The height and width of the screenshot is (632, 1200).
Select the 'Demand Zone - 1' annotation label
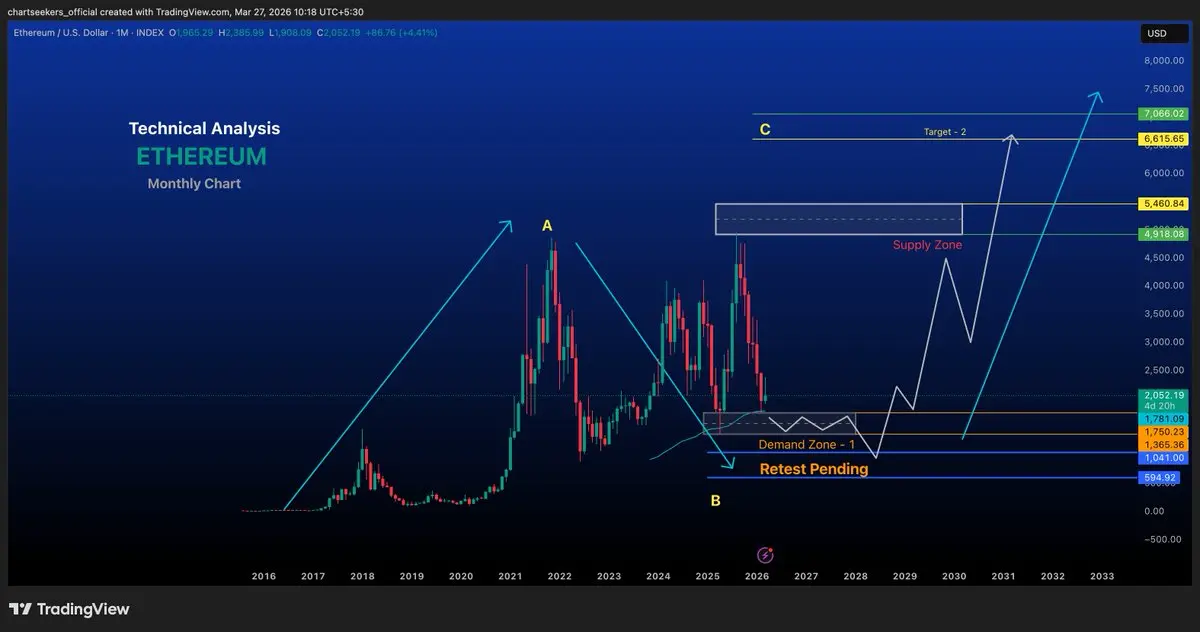[x=807, y=444]
